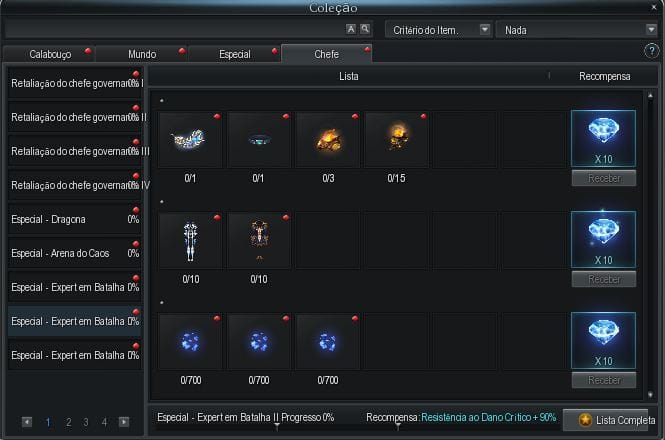Click the blue-white sword item icon with 0/10
Screen dimensions: 665x440
click(x=190, y=241)
